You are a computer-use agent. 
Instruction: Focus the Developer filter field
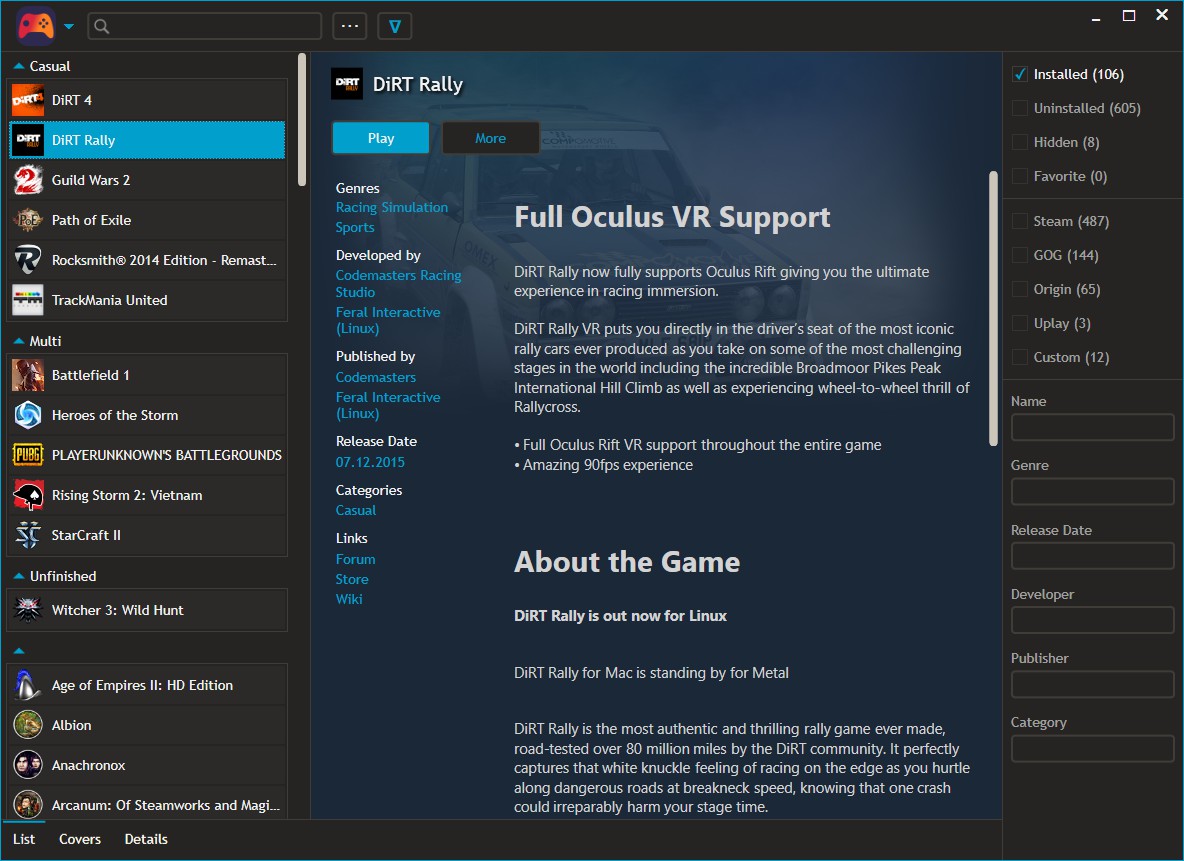pyautogui.click(x=1092, y=620)
